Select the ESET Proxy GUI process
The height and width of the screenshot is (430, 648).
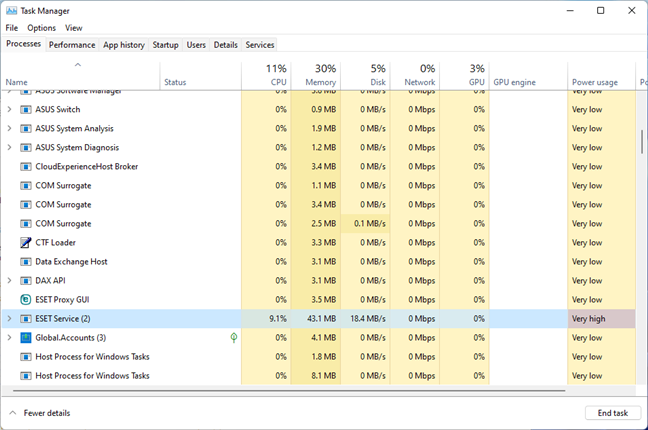(319, 300)
